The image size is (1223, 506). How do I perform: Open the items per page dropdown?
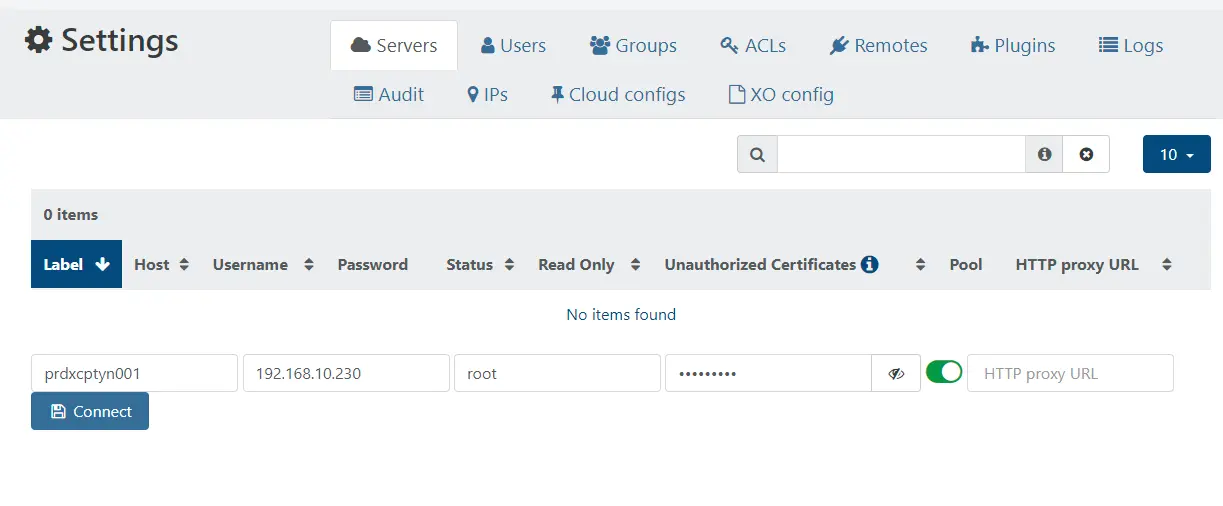1176,155
